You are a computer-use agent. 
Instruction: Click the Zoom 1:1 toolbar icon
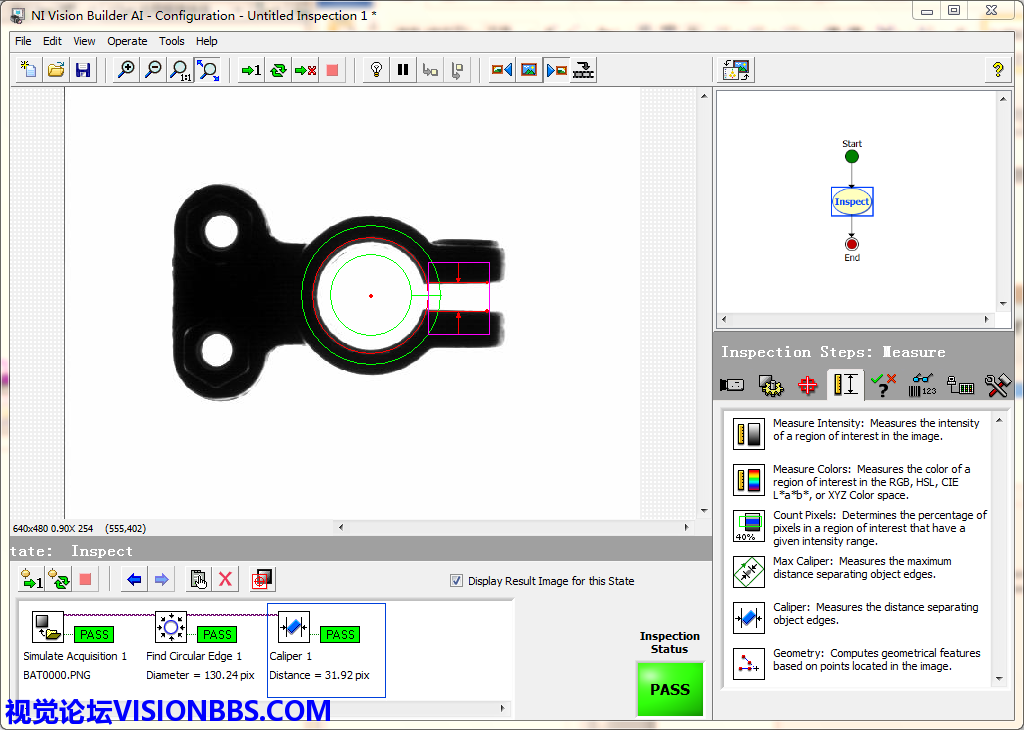pyautogui.click(x=180, y=70)
